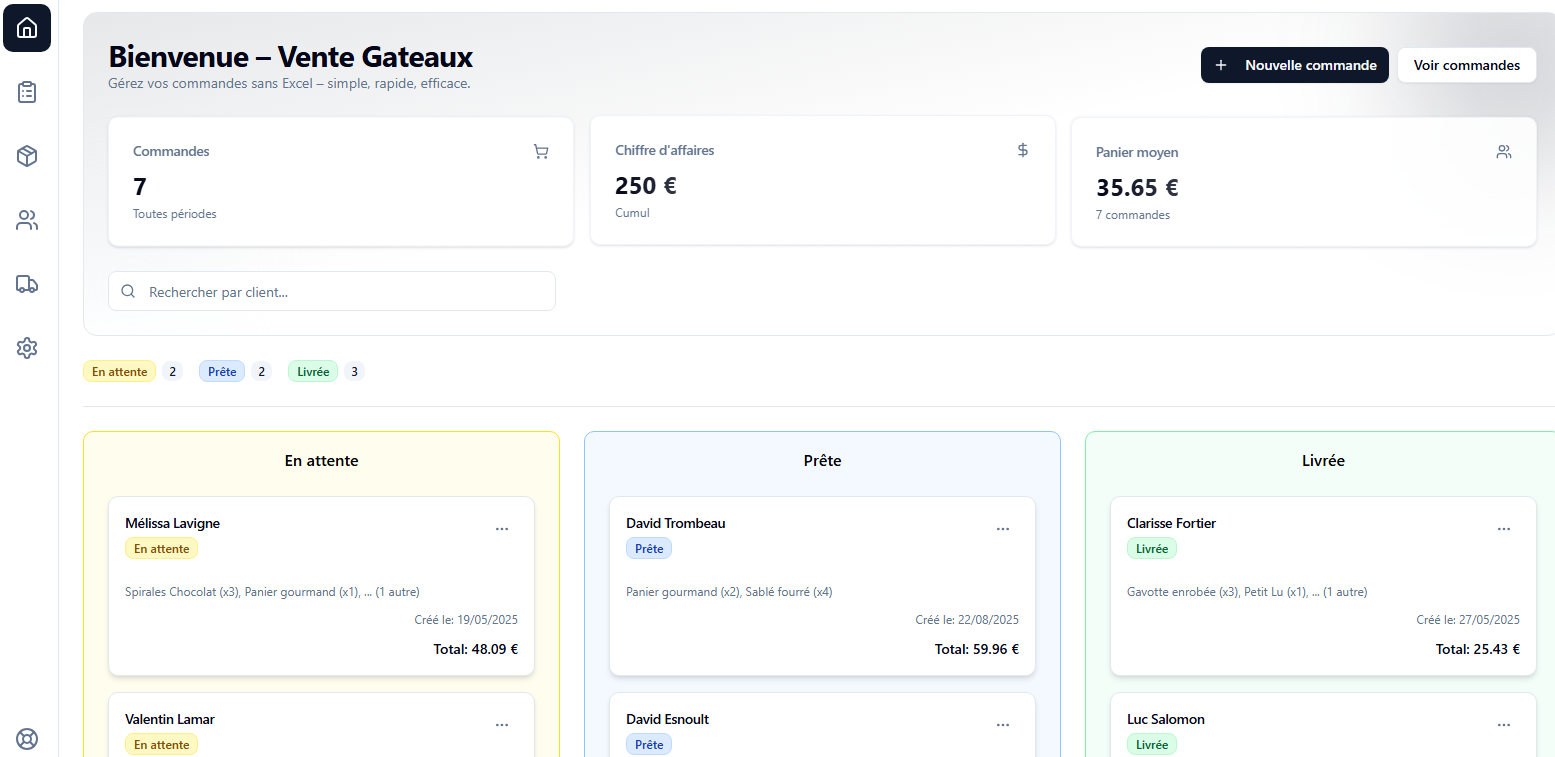Click the help lifebuoy icon at sidebar bottom
The image size is (1555, 757).
[26, 739]
